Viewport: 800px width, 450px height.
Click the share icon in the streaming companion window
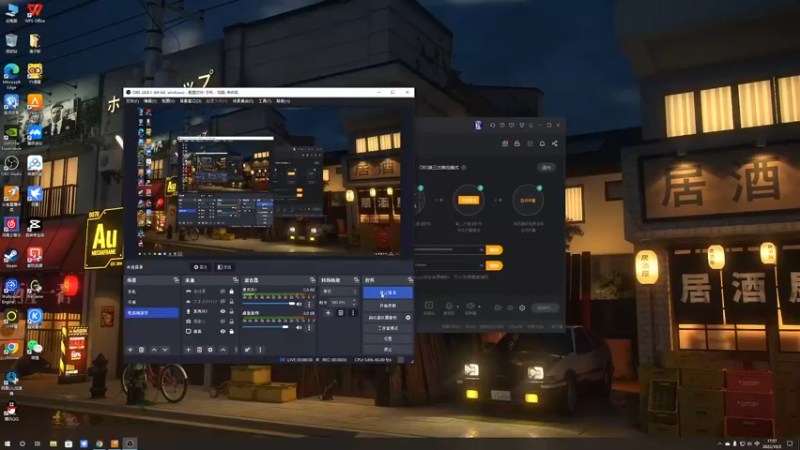tap(555, 144)
